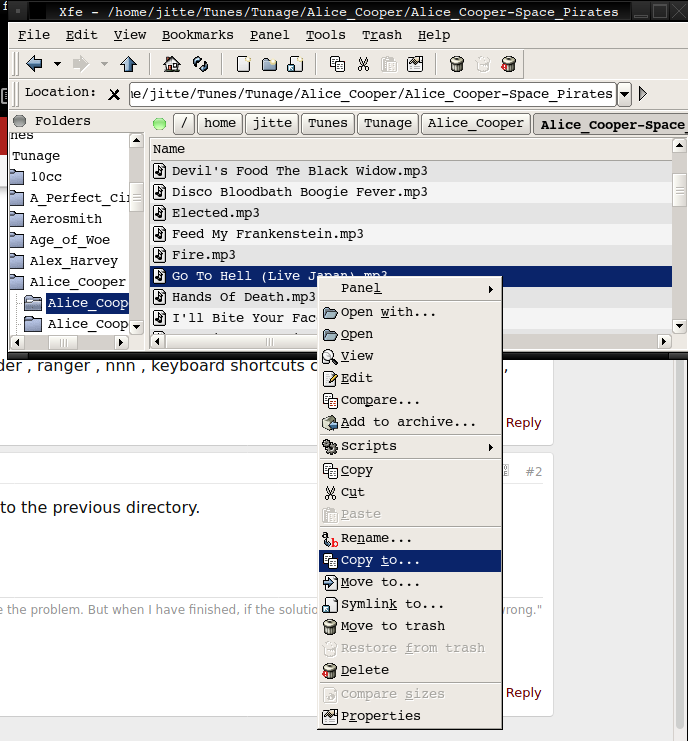This screenshot has width=688, height=741.
Task: Open the back history dropdown arrow
Action: coord(57,64)
